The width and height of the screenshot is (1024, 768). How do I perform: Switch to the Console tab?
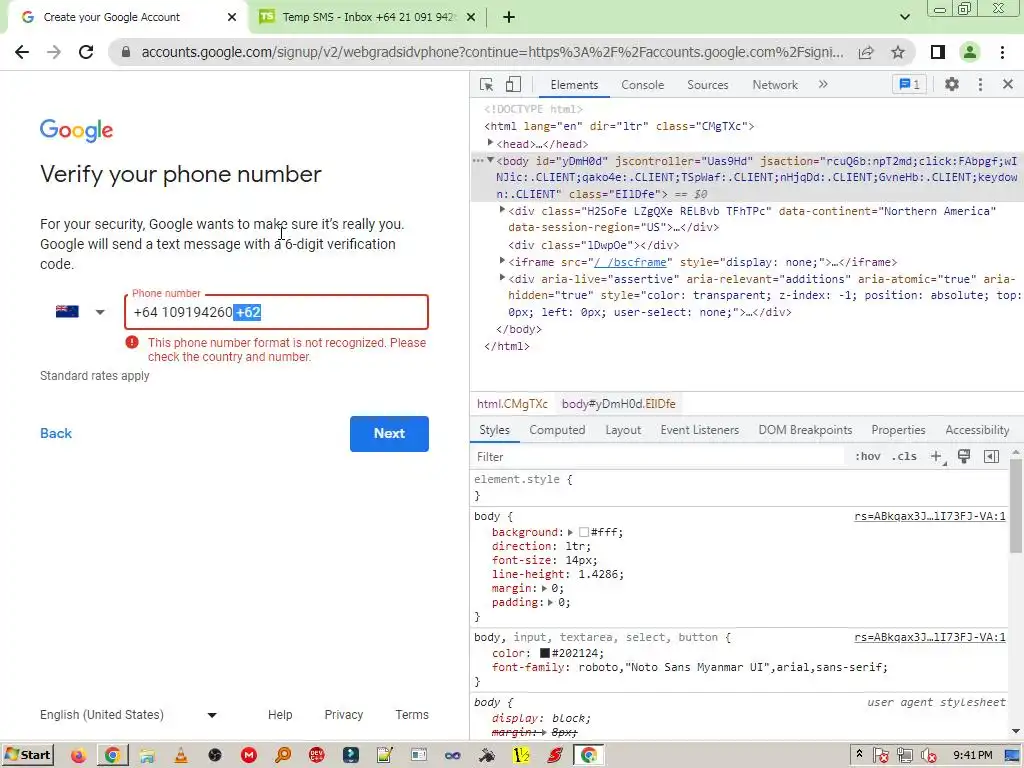643,85
